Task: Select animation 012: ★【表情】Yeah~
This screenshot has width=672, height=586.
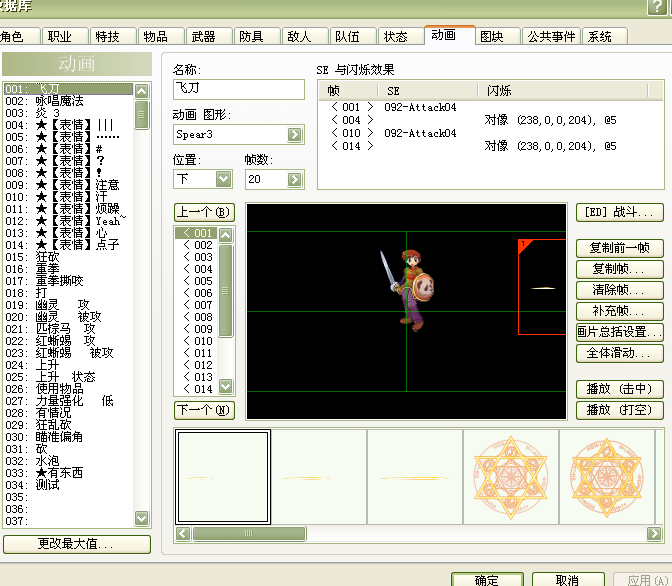Action: tap(69, 221)
